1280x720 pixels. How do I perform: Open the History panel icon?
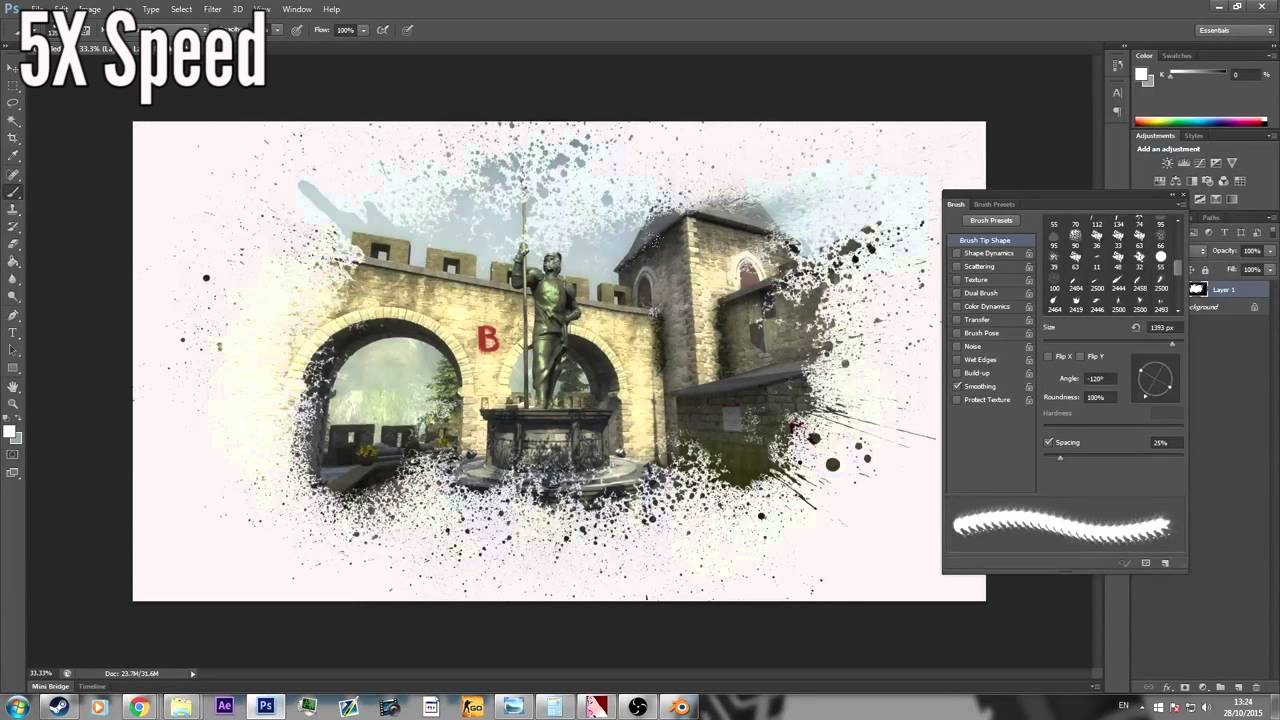pos(1117,66)
